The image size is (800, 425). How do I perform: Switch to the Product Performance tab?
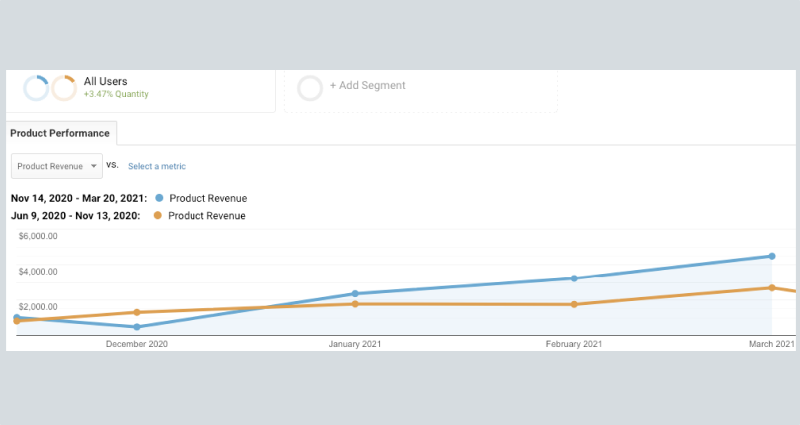[x=60, y=133]
